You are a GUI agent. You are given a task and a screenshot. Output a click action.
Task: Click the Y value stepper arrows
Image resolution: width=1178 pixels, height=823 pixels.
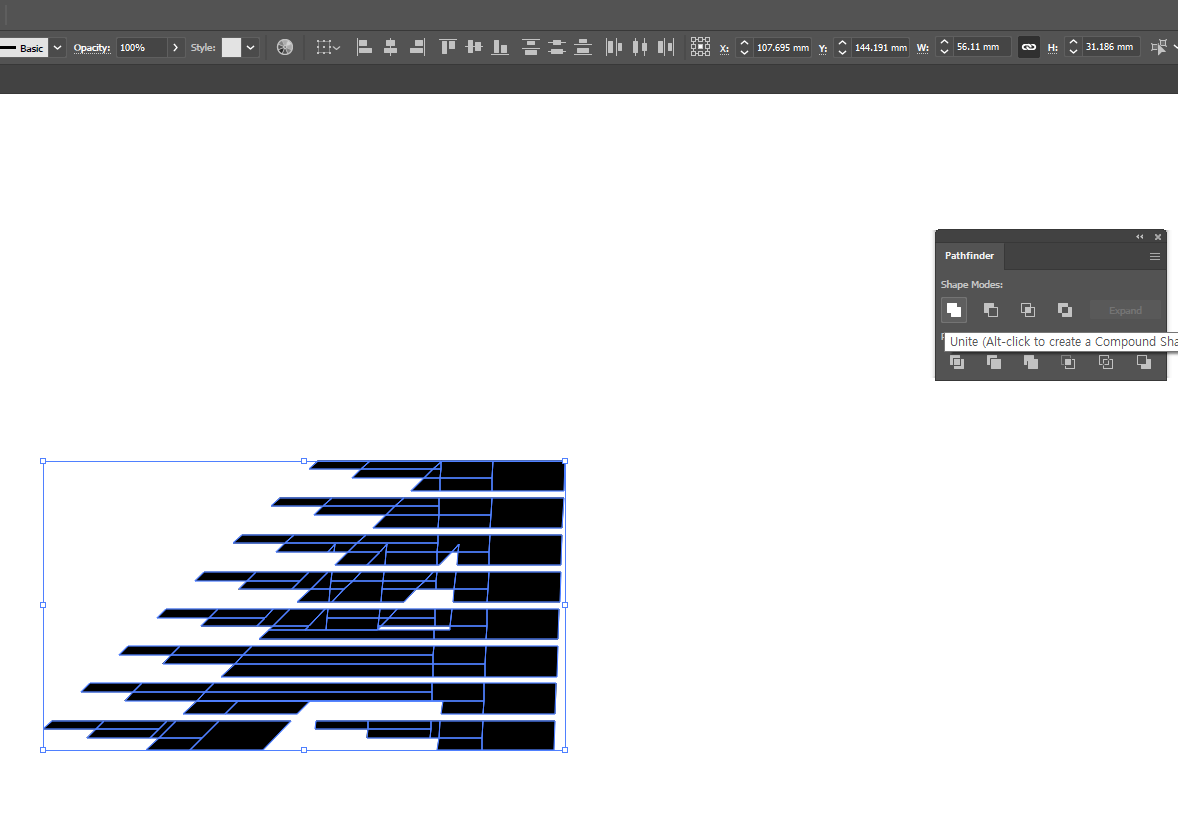842,47
